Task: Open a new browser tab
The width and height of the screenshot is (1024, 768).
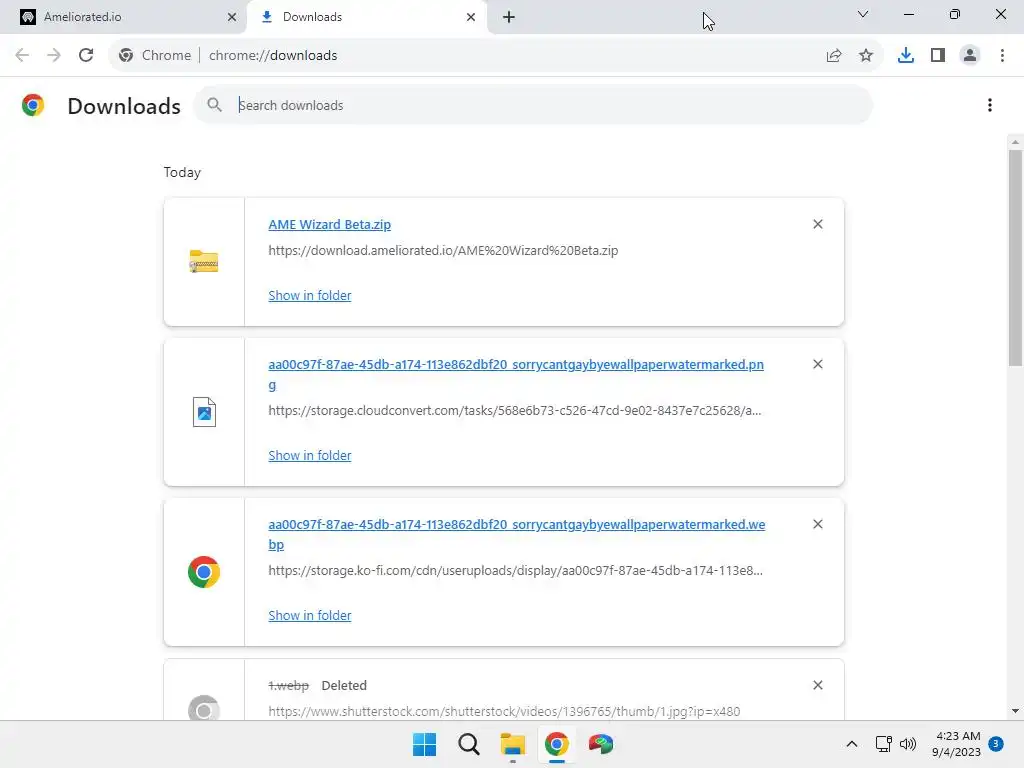Action: tap(509, 17)
